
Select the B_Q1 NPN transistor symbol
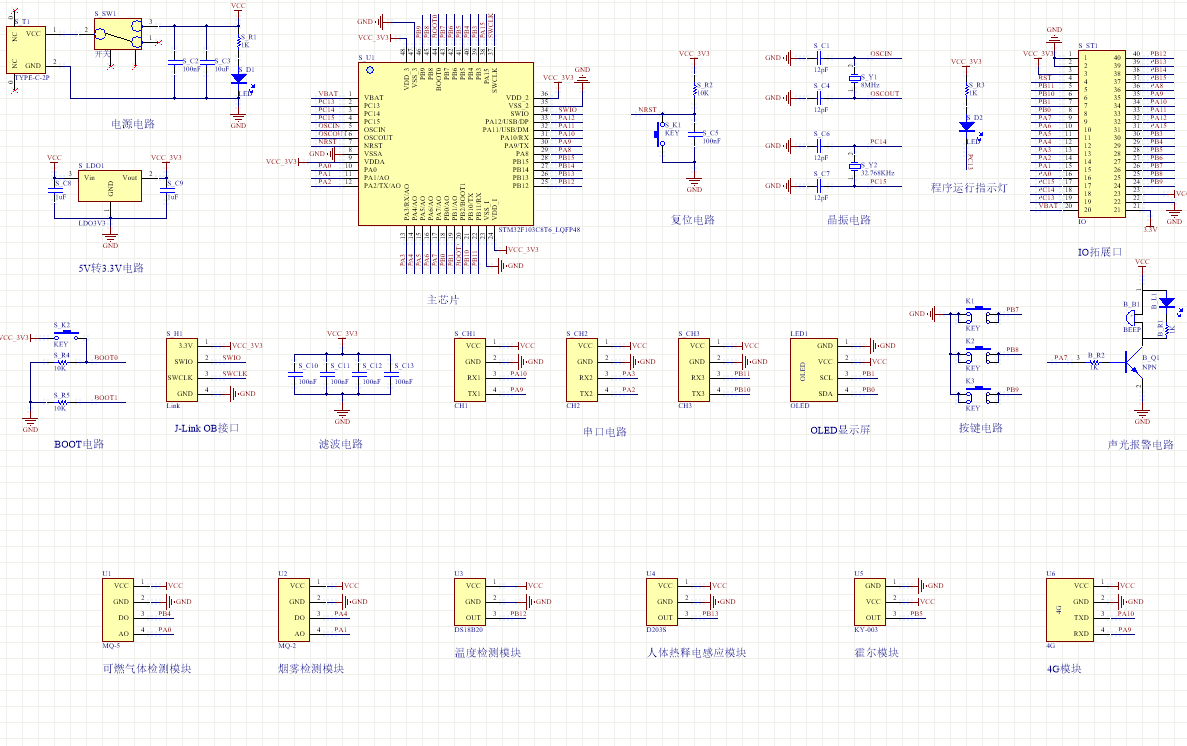(1134, 361)
